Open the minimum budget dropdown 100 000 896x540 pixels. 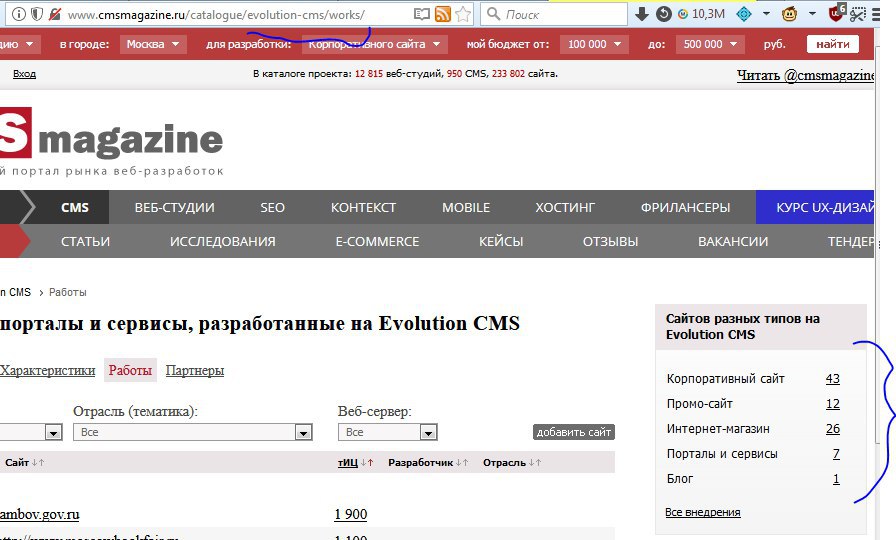(594, 44)
